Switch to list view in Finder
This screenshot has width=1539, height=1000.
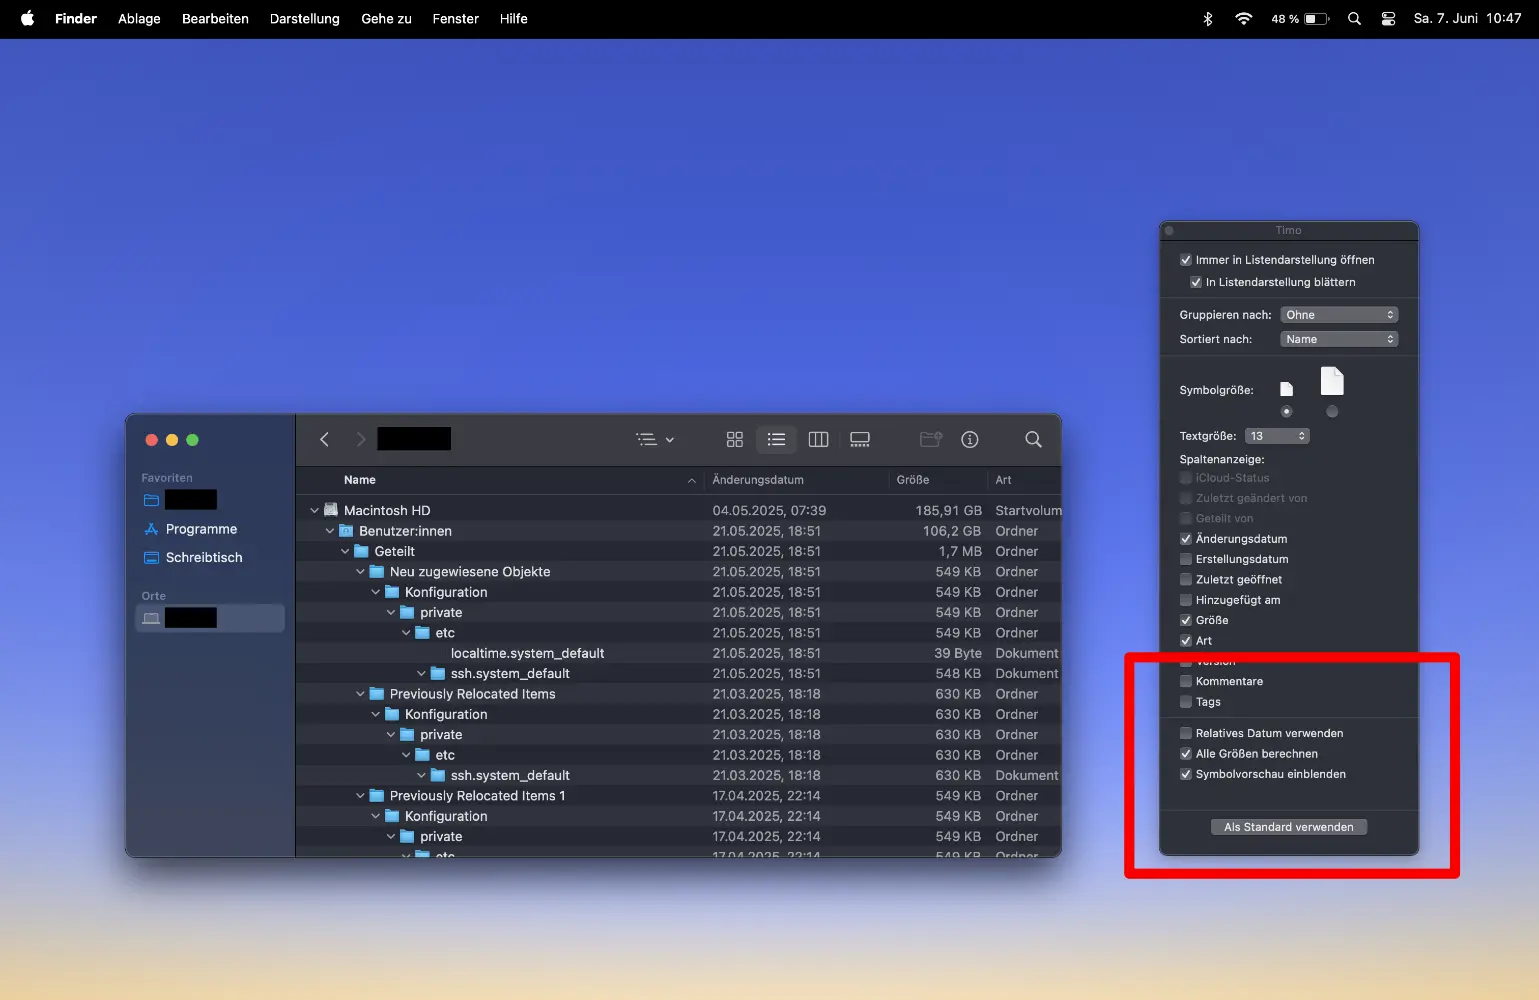(776, 439)
